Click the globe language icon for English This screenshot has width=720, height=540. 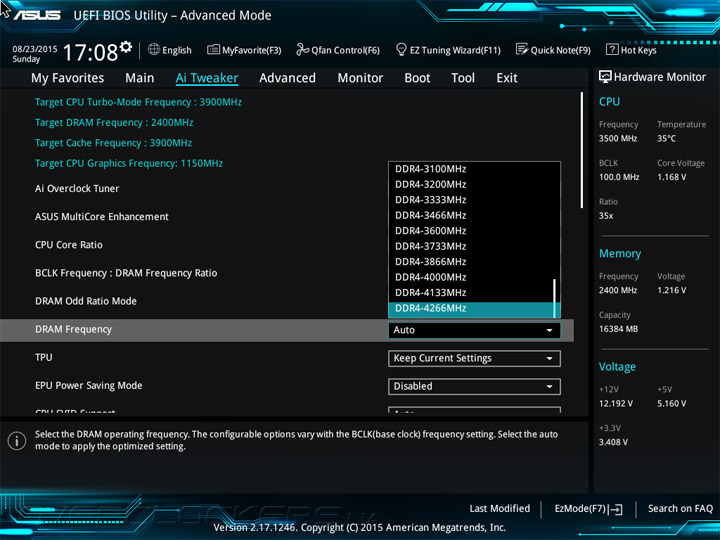(154, 50)
